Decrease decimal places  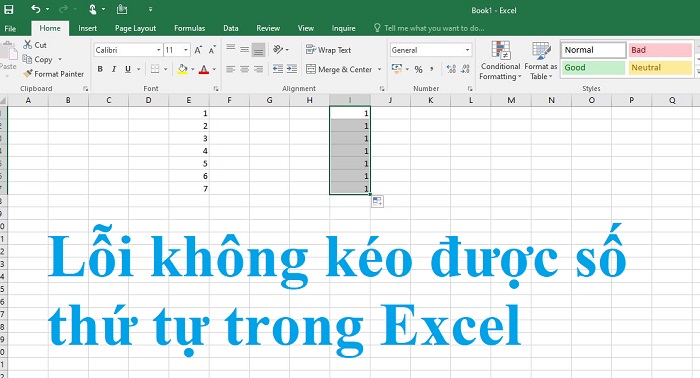point(466,69)
